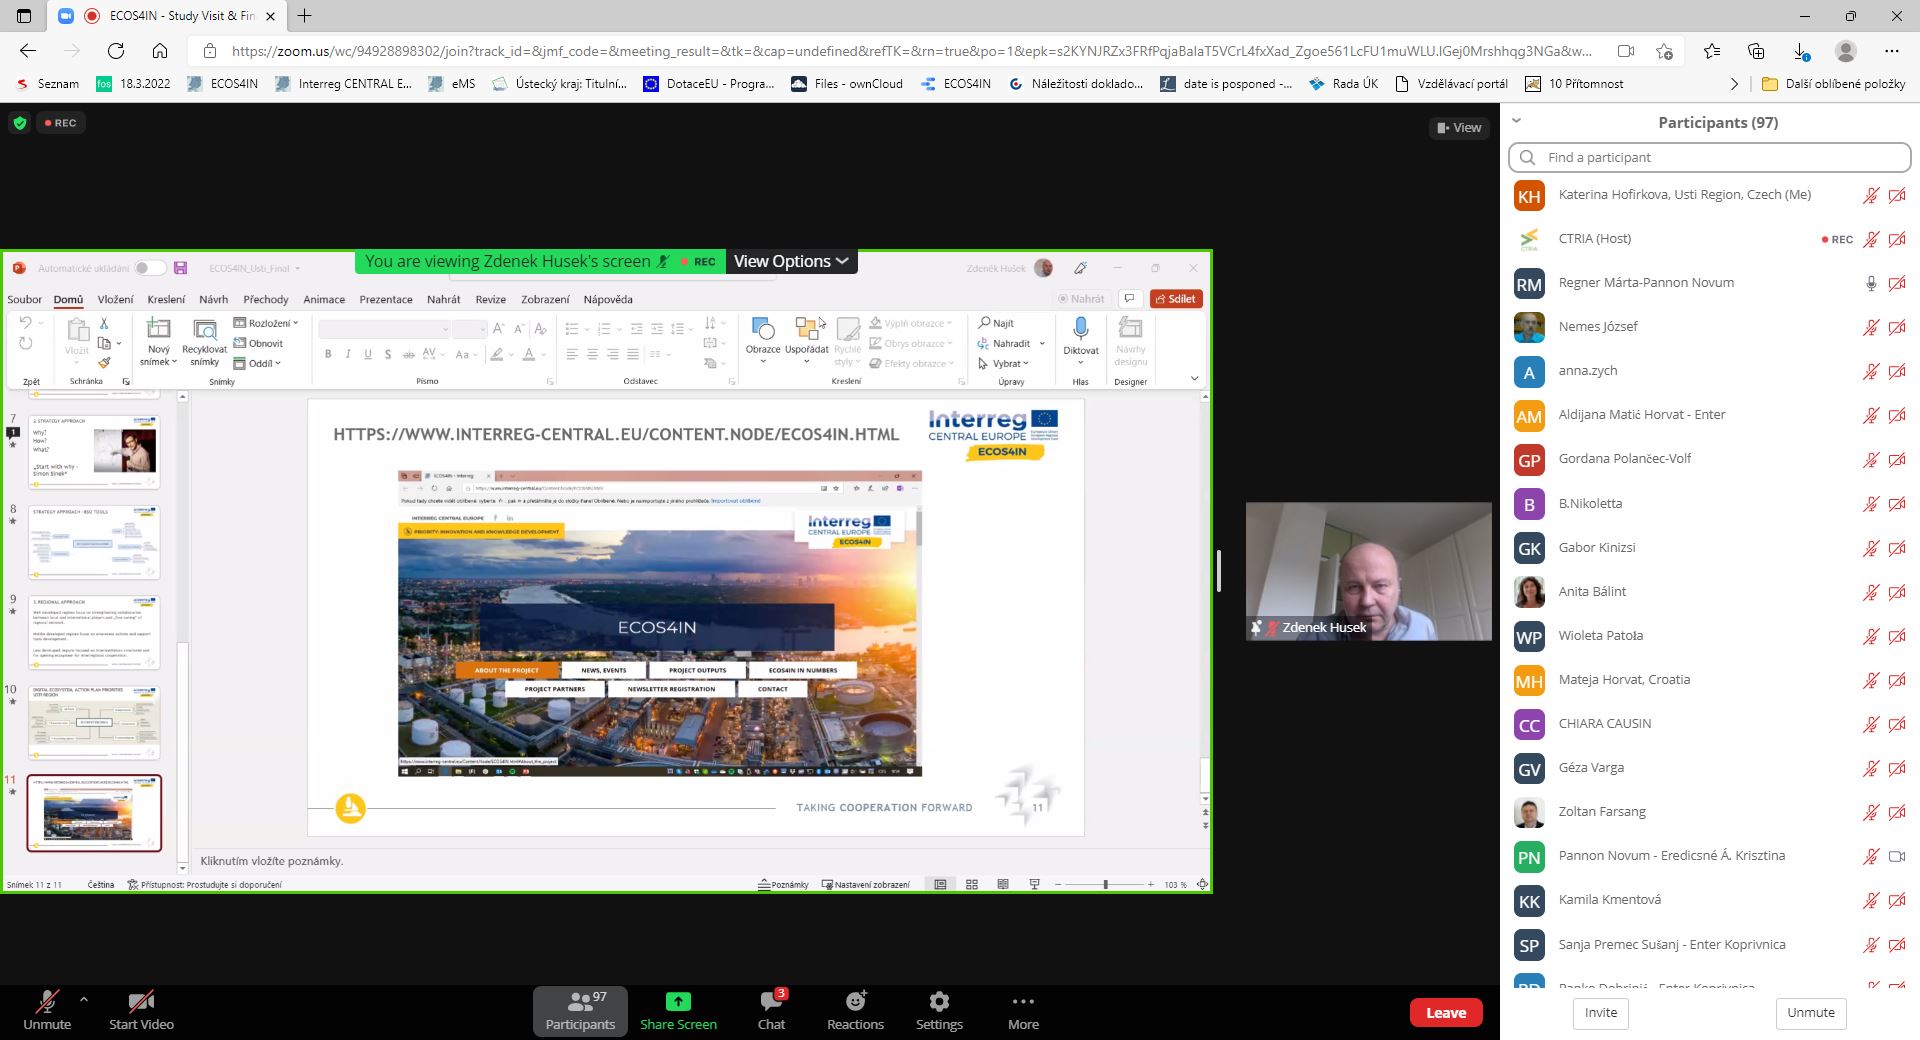Open the Edge settings ellipsis menu
This screenshot has width=1920, height=1040.
coord(1892,51)
